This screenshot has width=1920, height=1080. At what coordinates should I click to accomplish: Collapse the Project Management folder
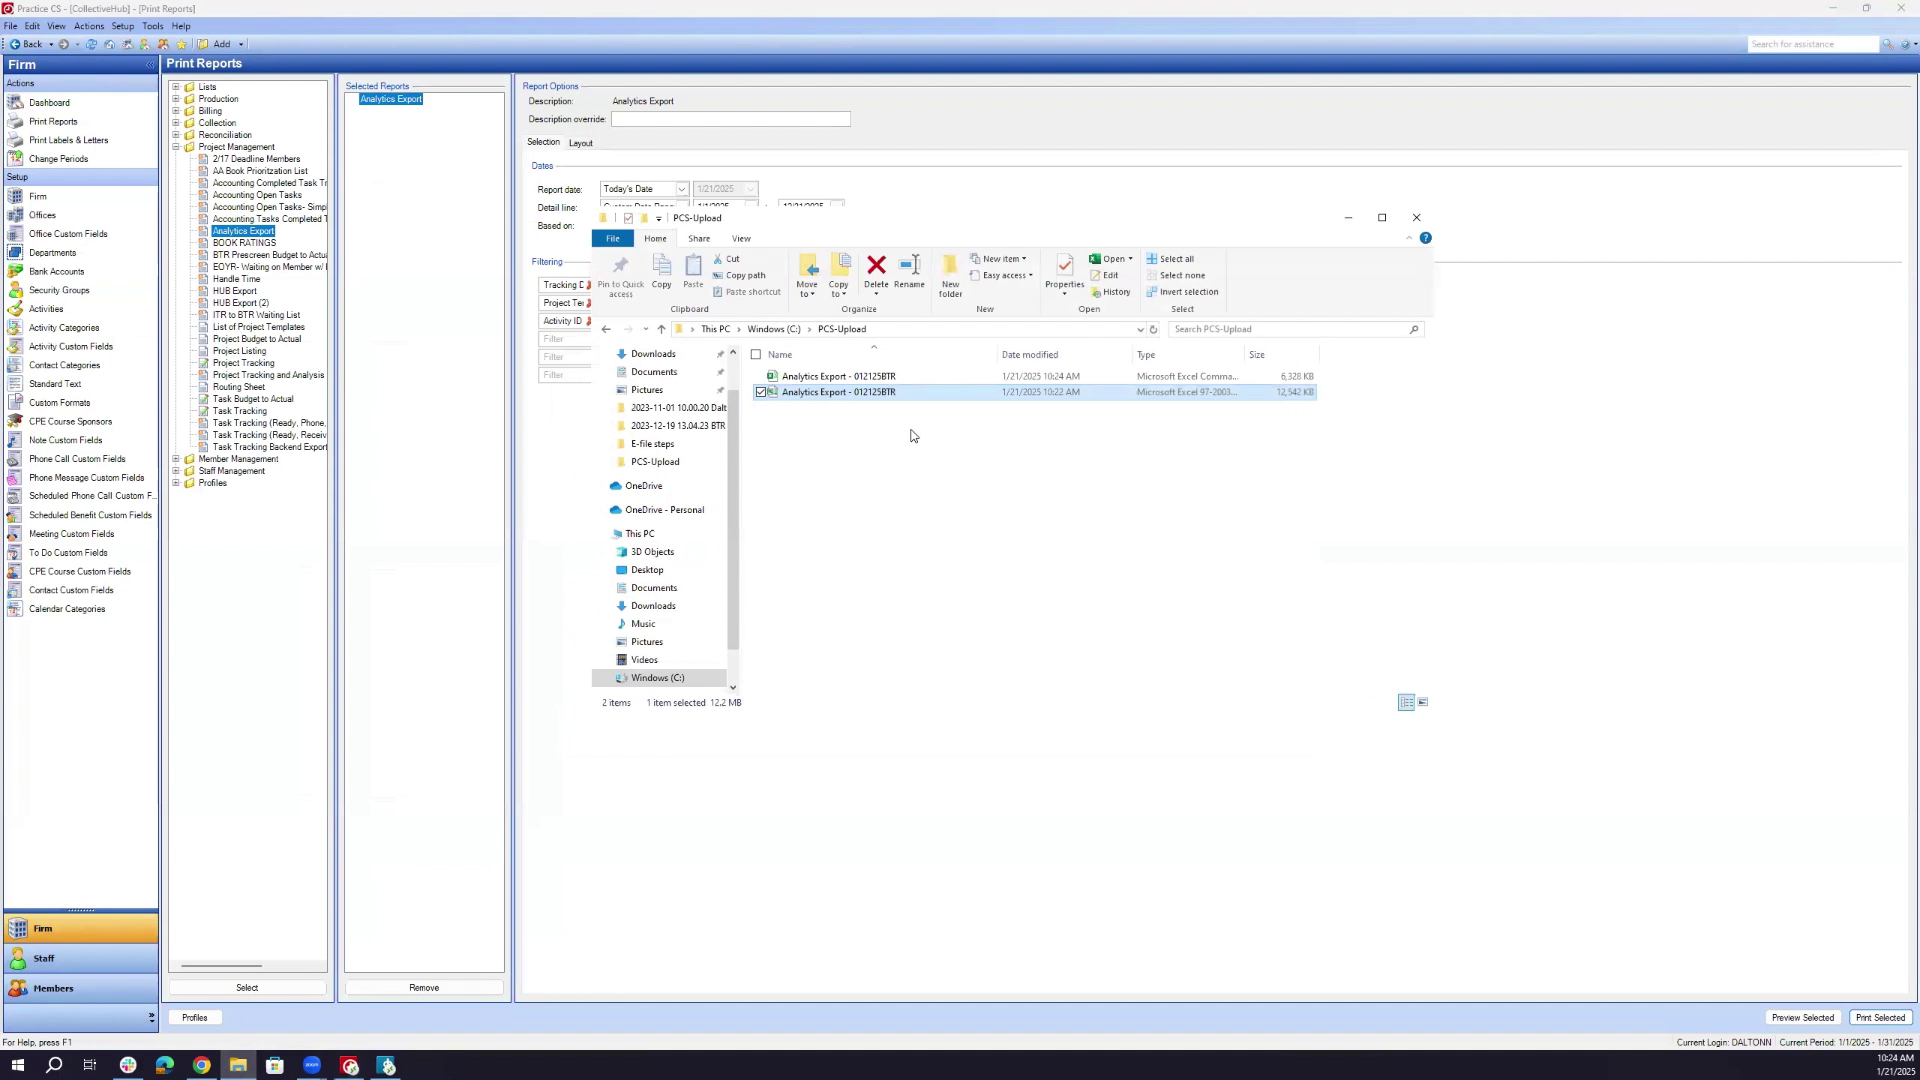point(176,147)
